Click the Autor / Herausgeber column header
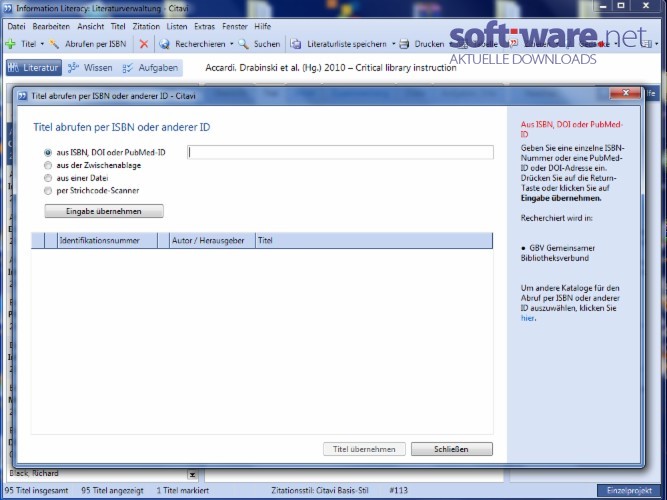Screen dimensions: 667x500 [212, 240]
